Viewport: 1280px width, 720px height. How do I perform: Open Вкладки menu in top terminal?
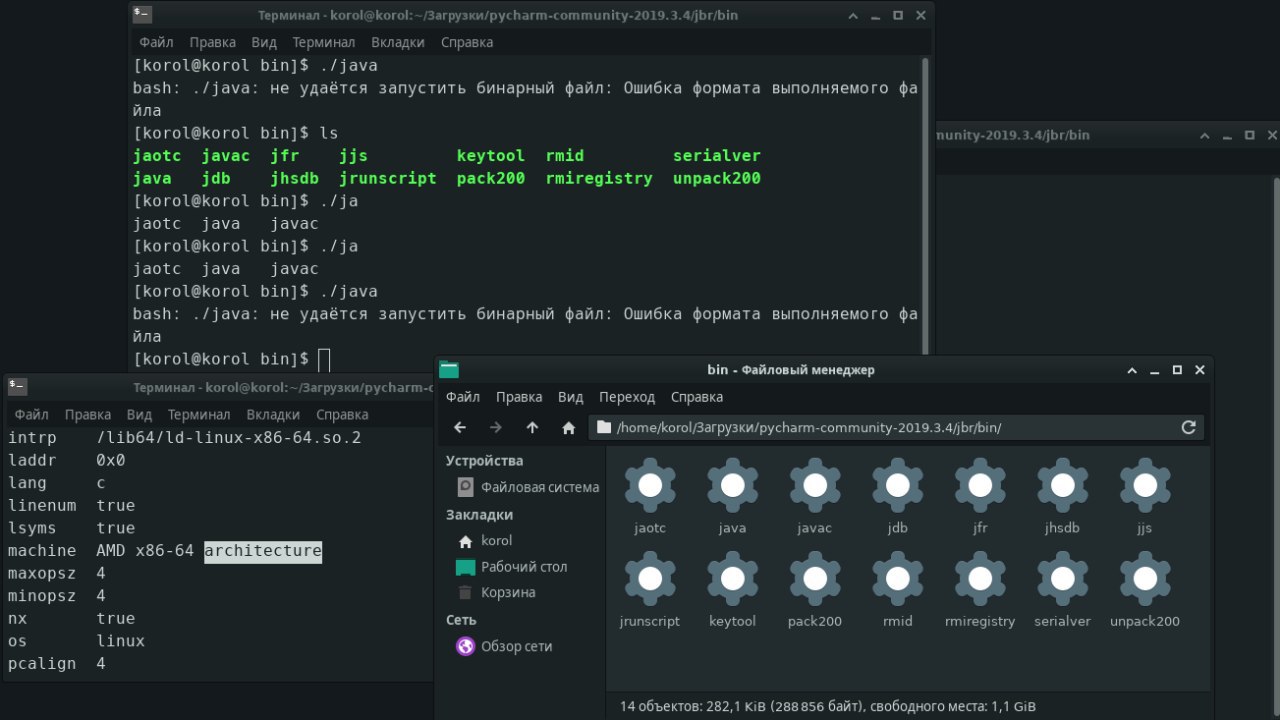[x=398, y=42]
